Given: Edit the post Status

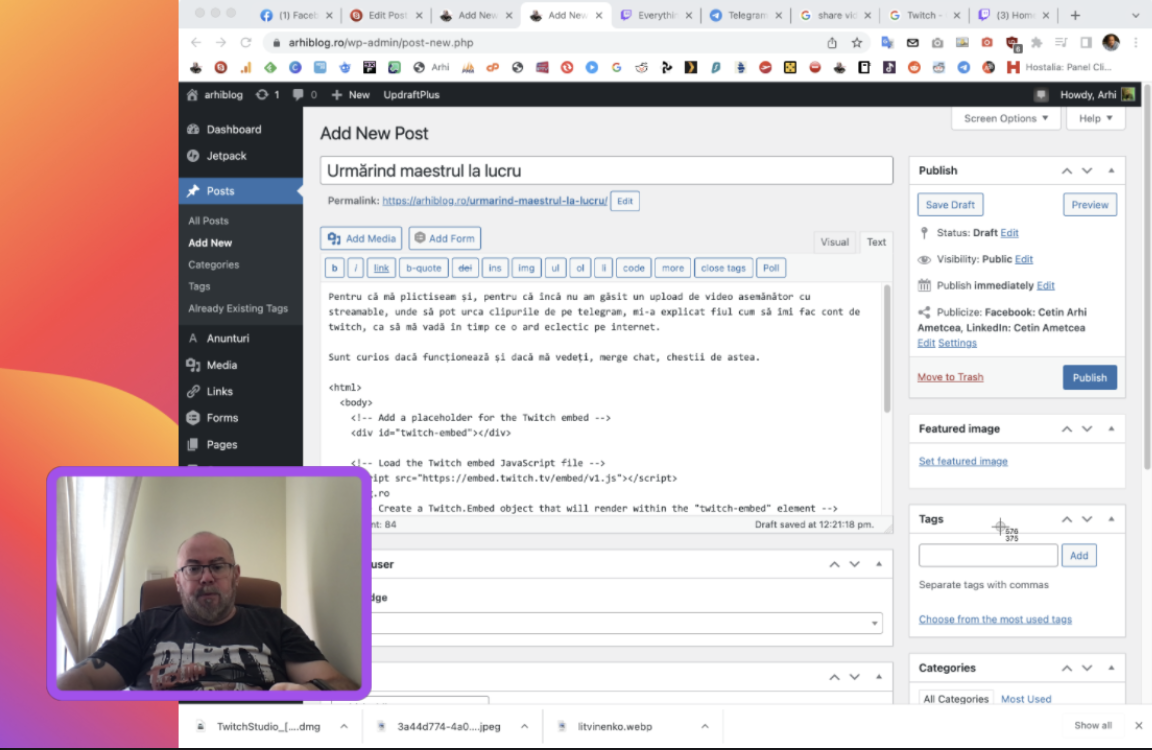Looking at the screenshot, I should [x=1009, y=233].
